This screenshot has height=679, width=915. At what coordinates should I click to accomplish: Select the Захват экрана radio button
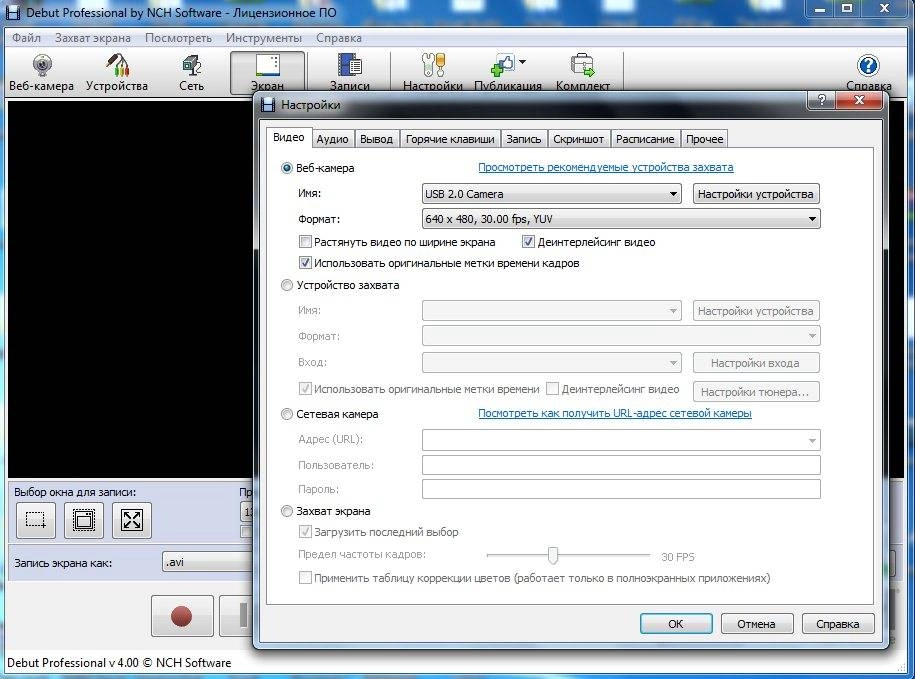pyautogui.click(x=287, y=511)
